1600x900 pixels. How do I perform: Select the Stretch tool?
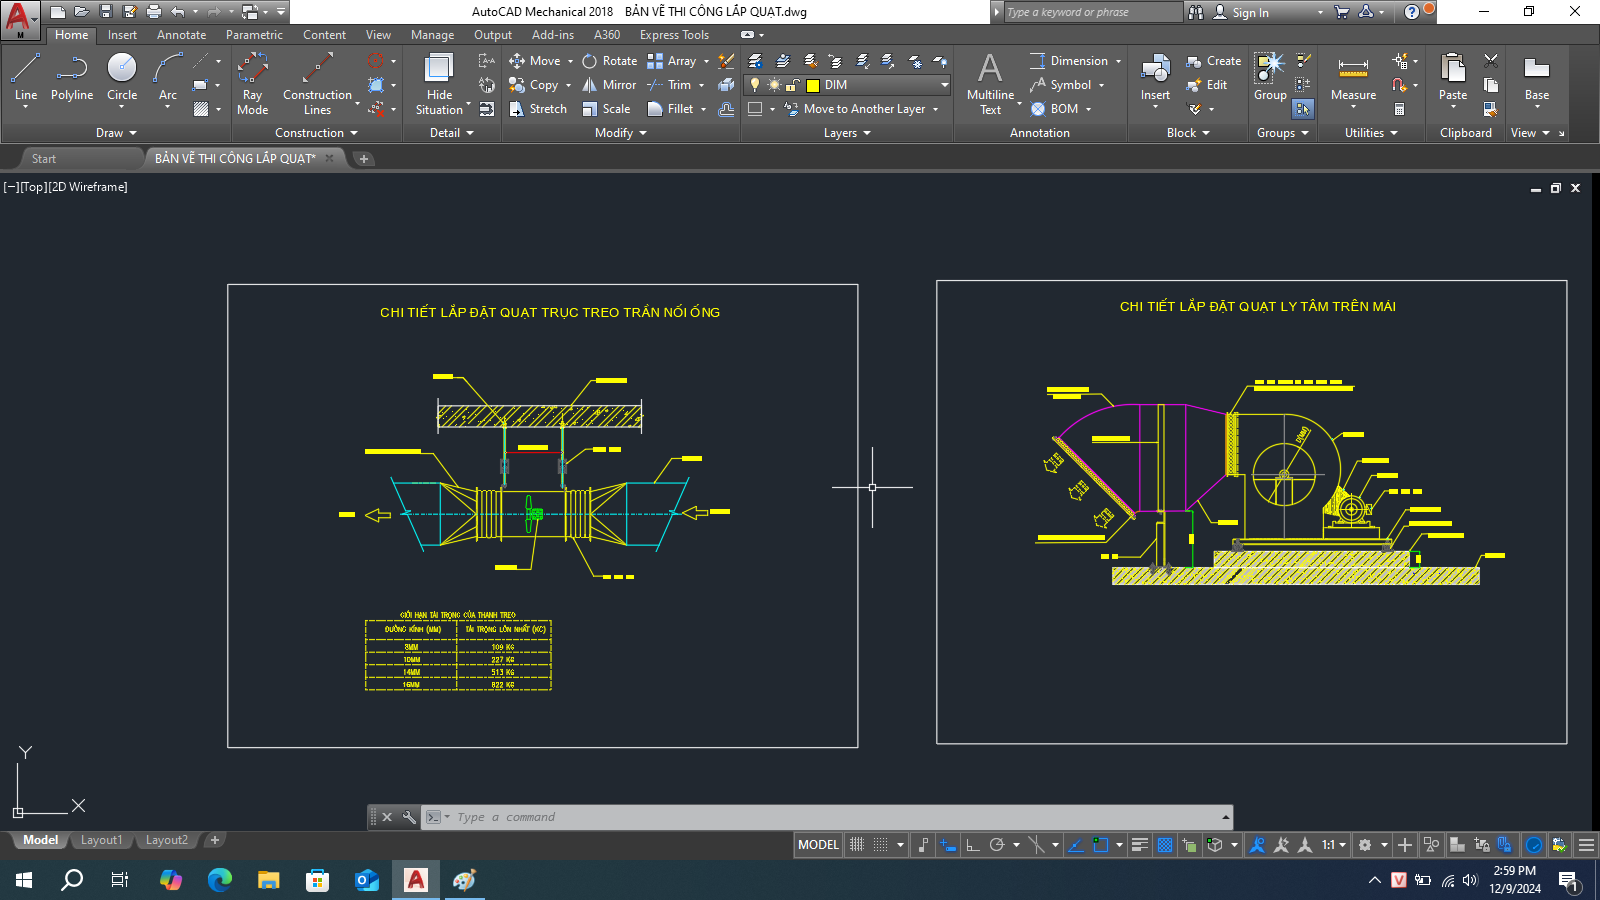click(538, 109)
